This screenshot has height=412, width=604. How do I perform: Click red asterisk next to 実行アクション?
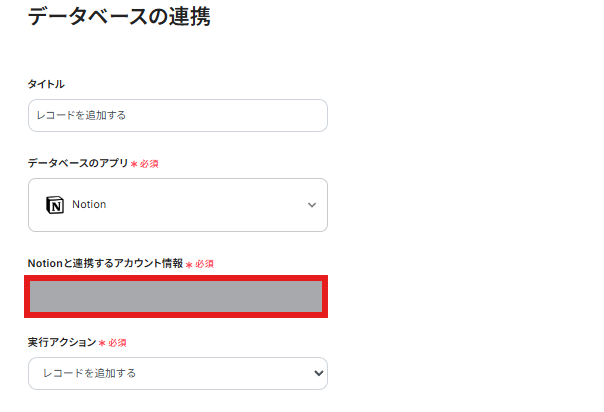point(102,343)
